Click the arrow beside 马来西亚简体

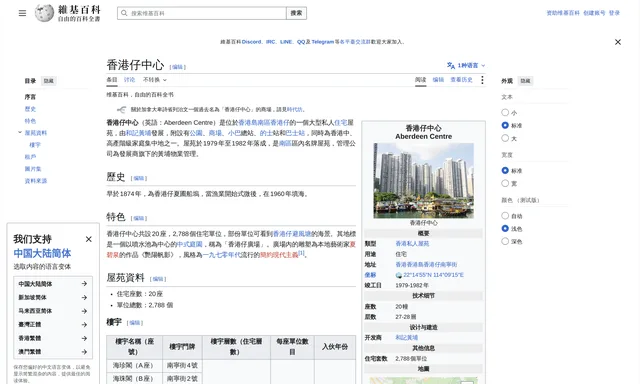pos(84,311)
